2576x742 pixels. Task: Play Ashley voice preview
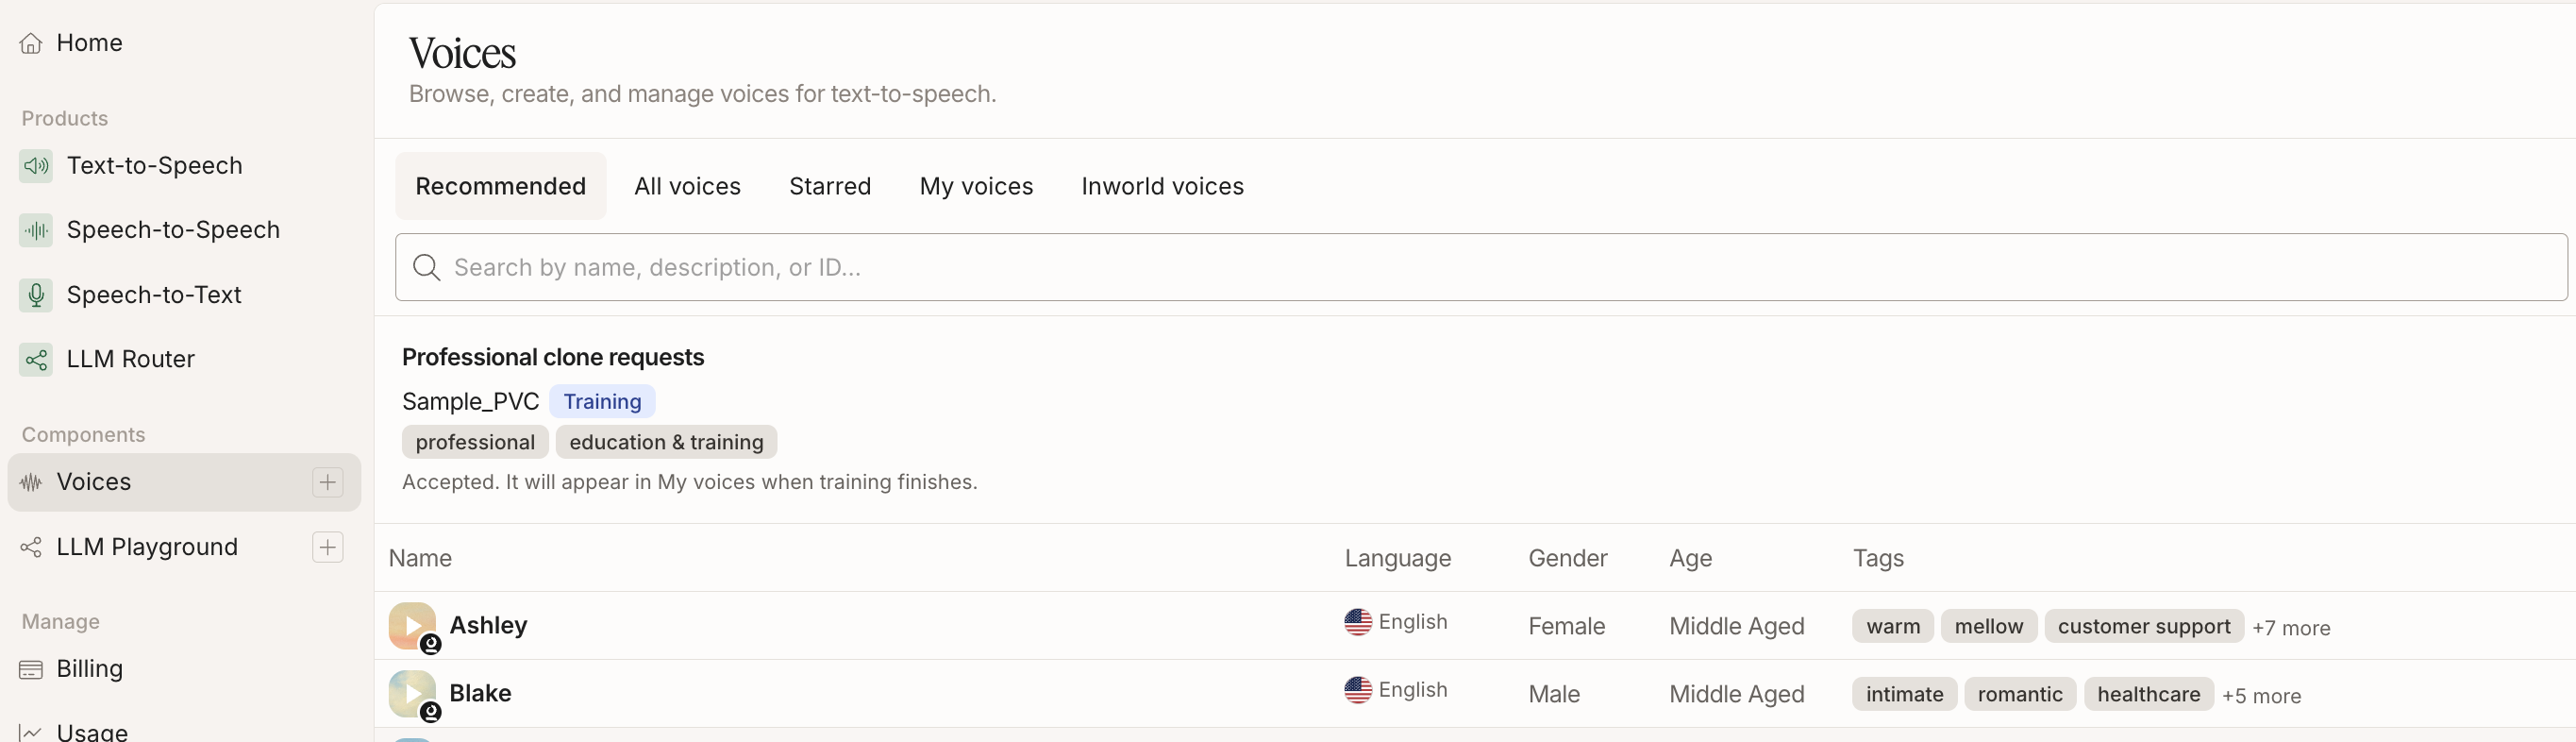[412, 625]
